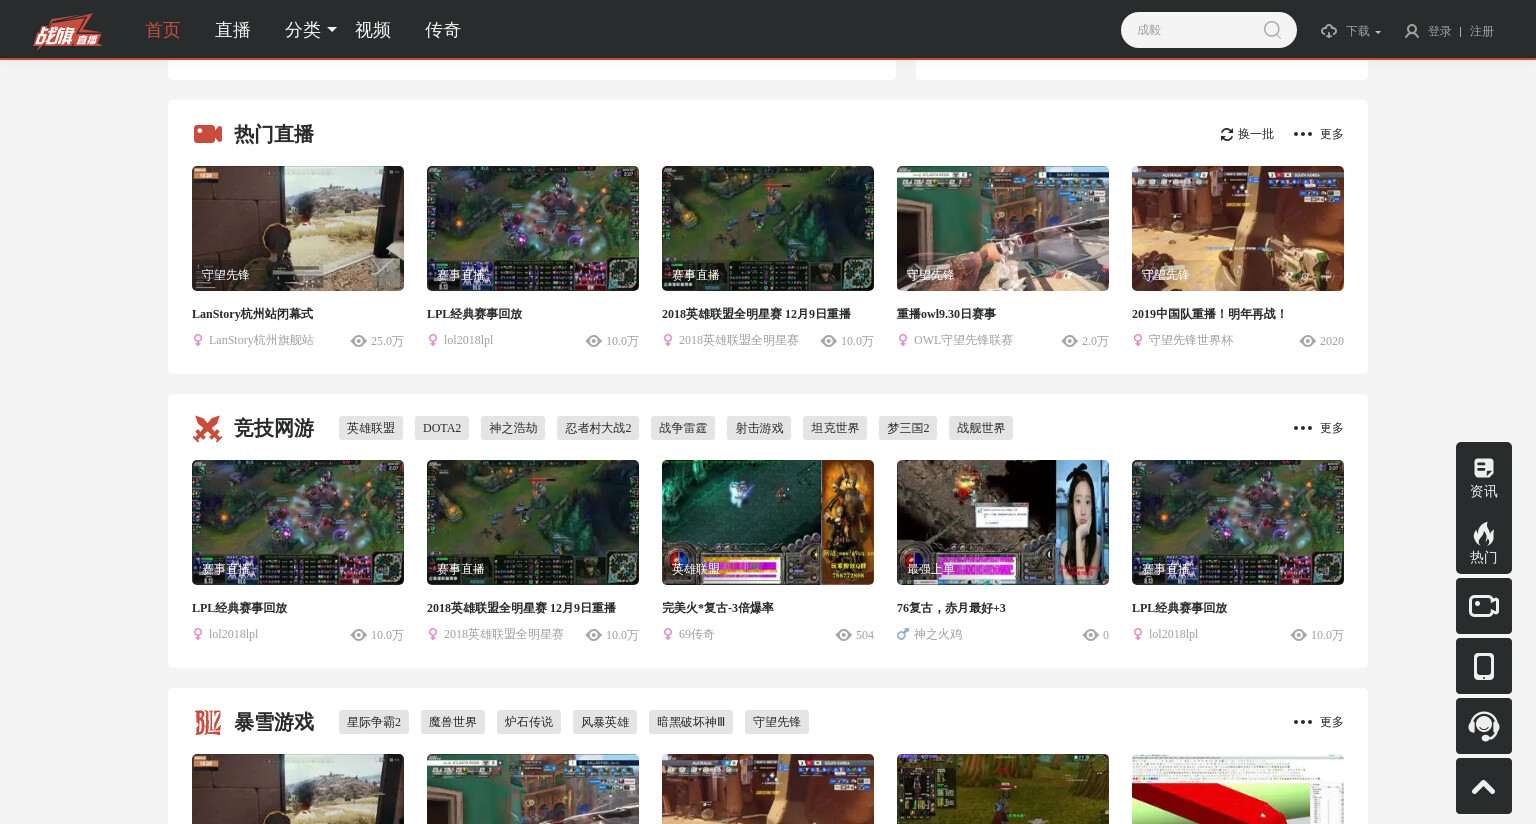
Task: Click the viewer eye icon beside 25.0万
Action: (359, 341)
